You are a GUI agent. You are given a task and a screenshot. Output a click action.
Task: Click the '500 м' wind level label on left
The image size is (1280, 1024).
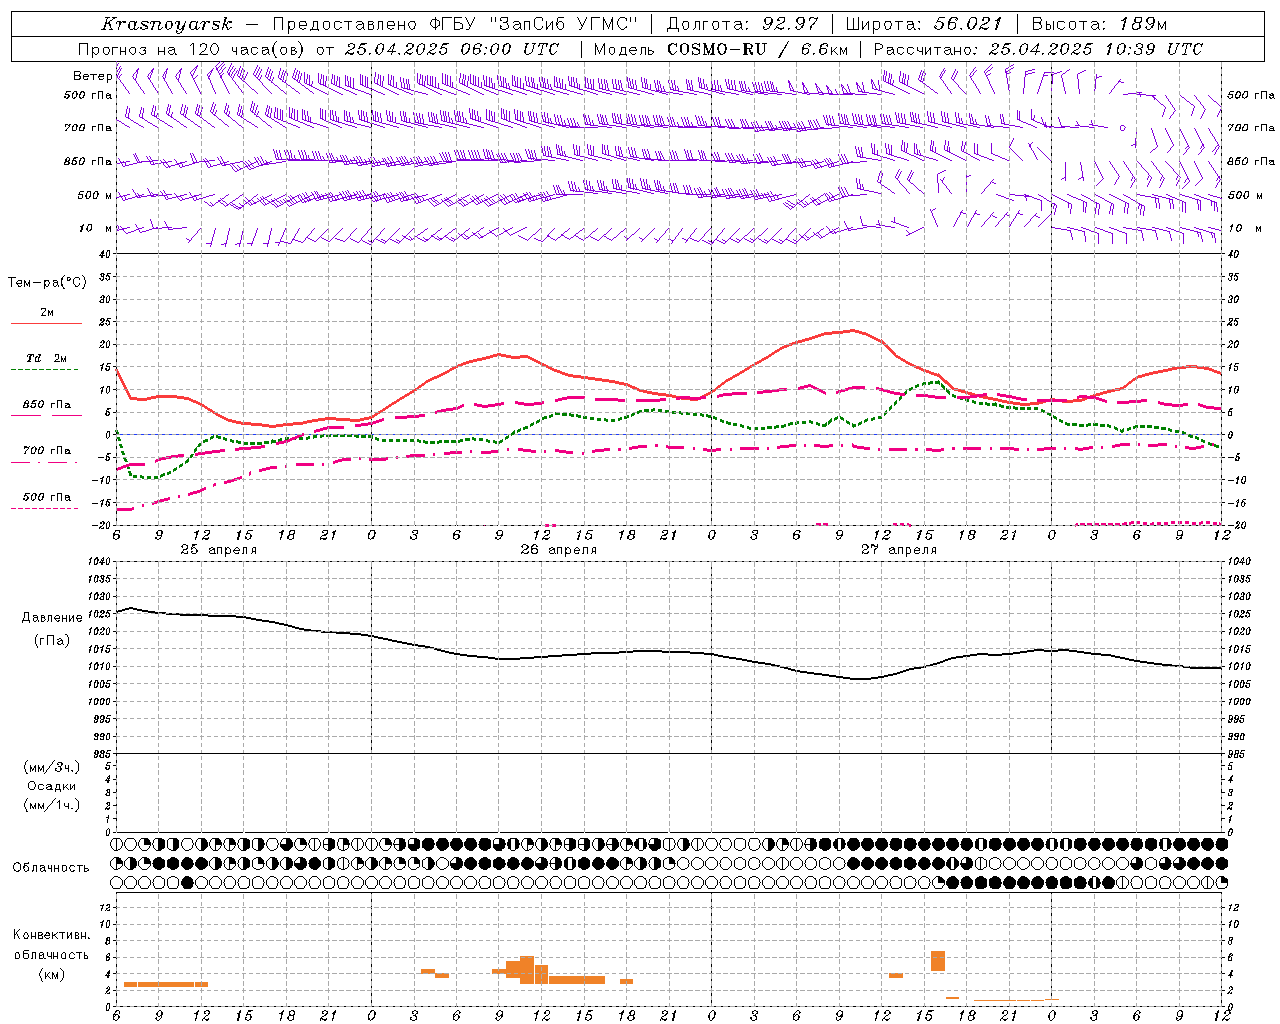(94, 195)
